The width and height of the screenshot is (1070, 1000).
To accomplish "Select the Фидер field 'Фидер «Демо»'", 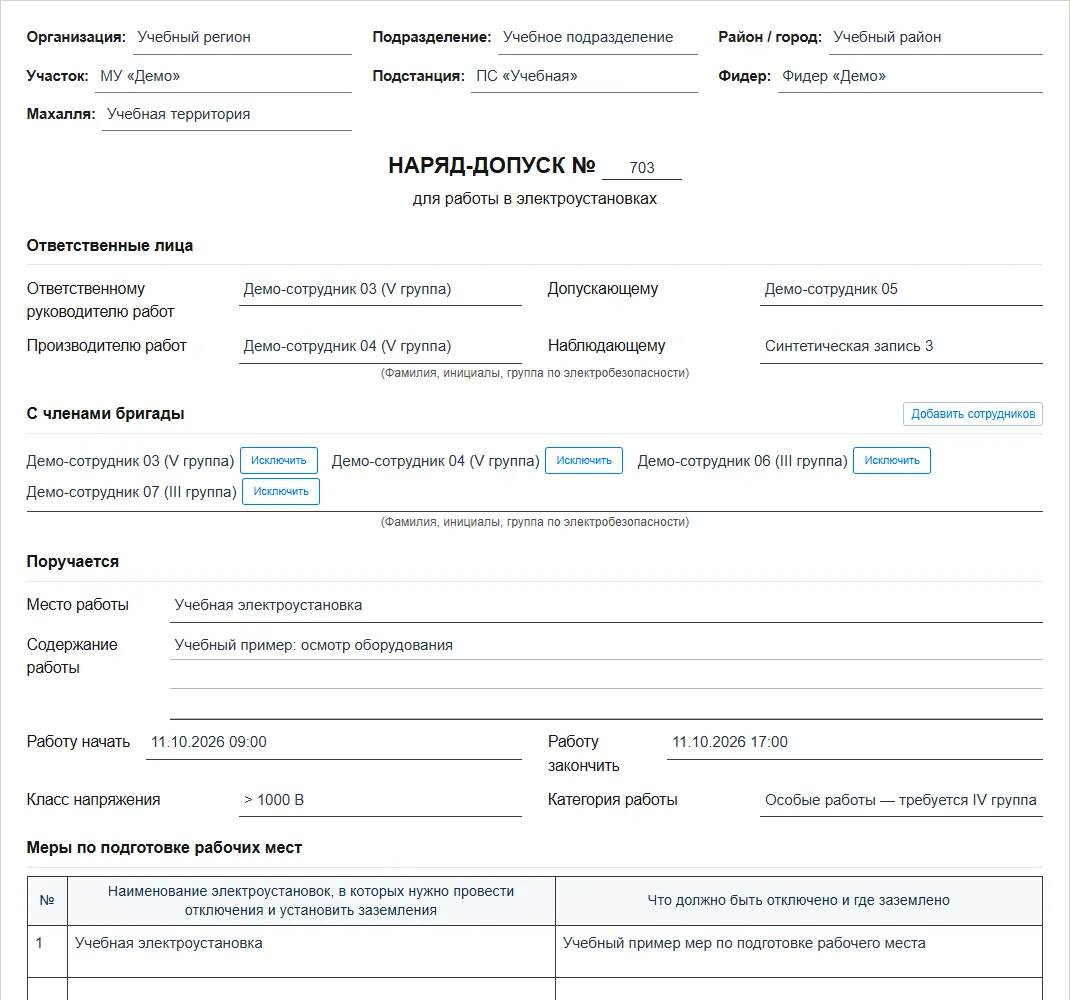I will [x=910, y=76].
